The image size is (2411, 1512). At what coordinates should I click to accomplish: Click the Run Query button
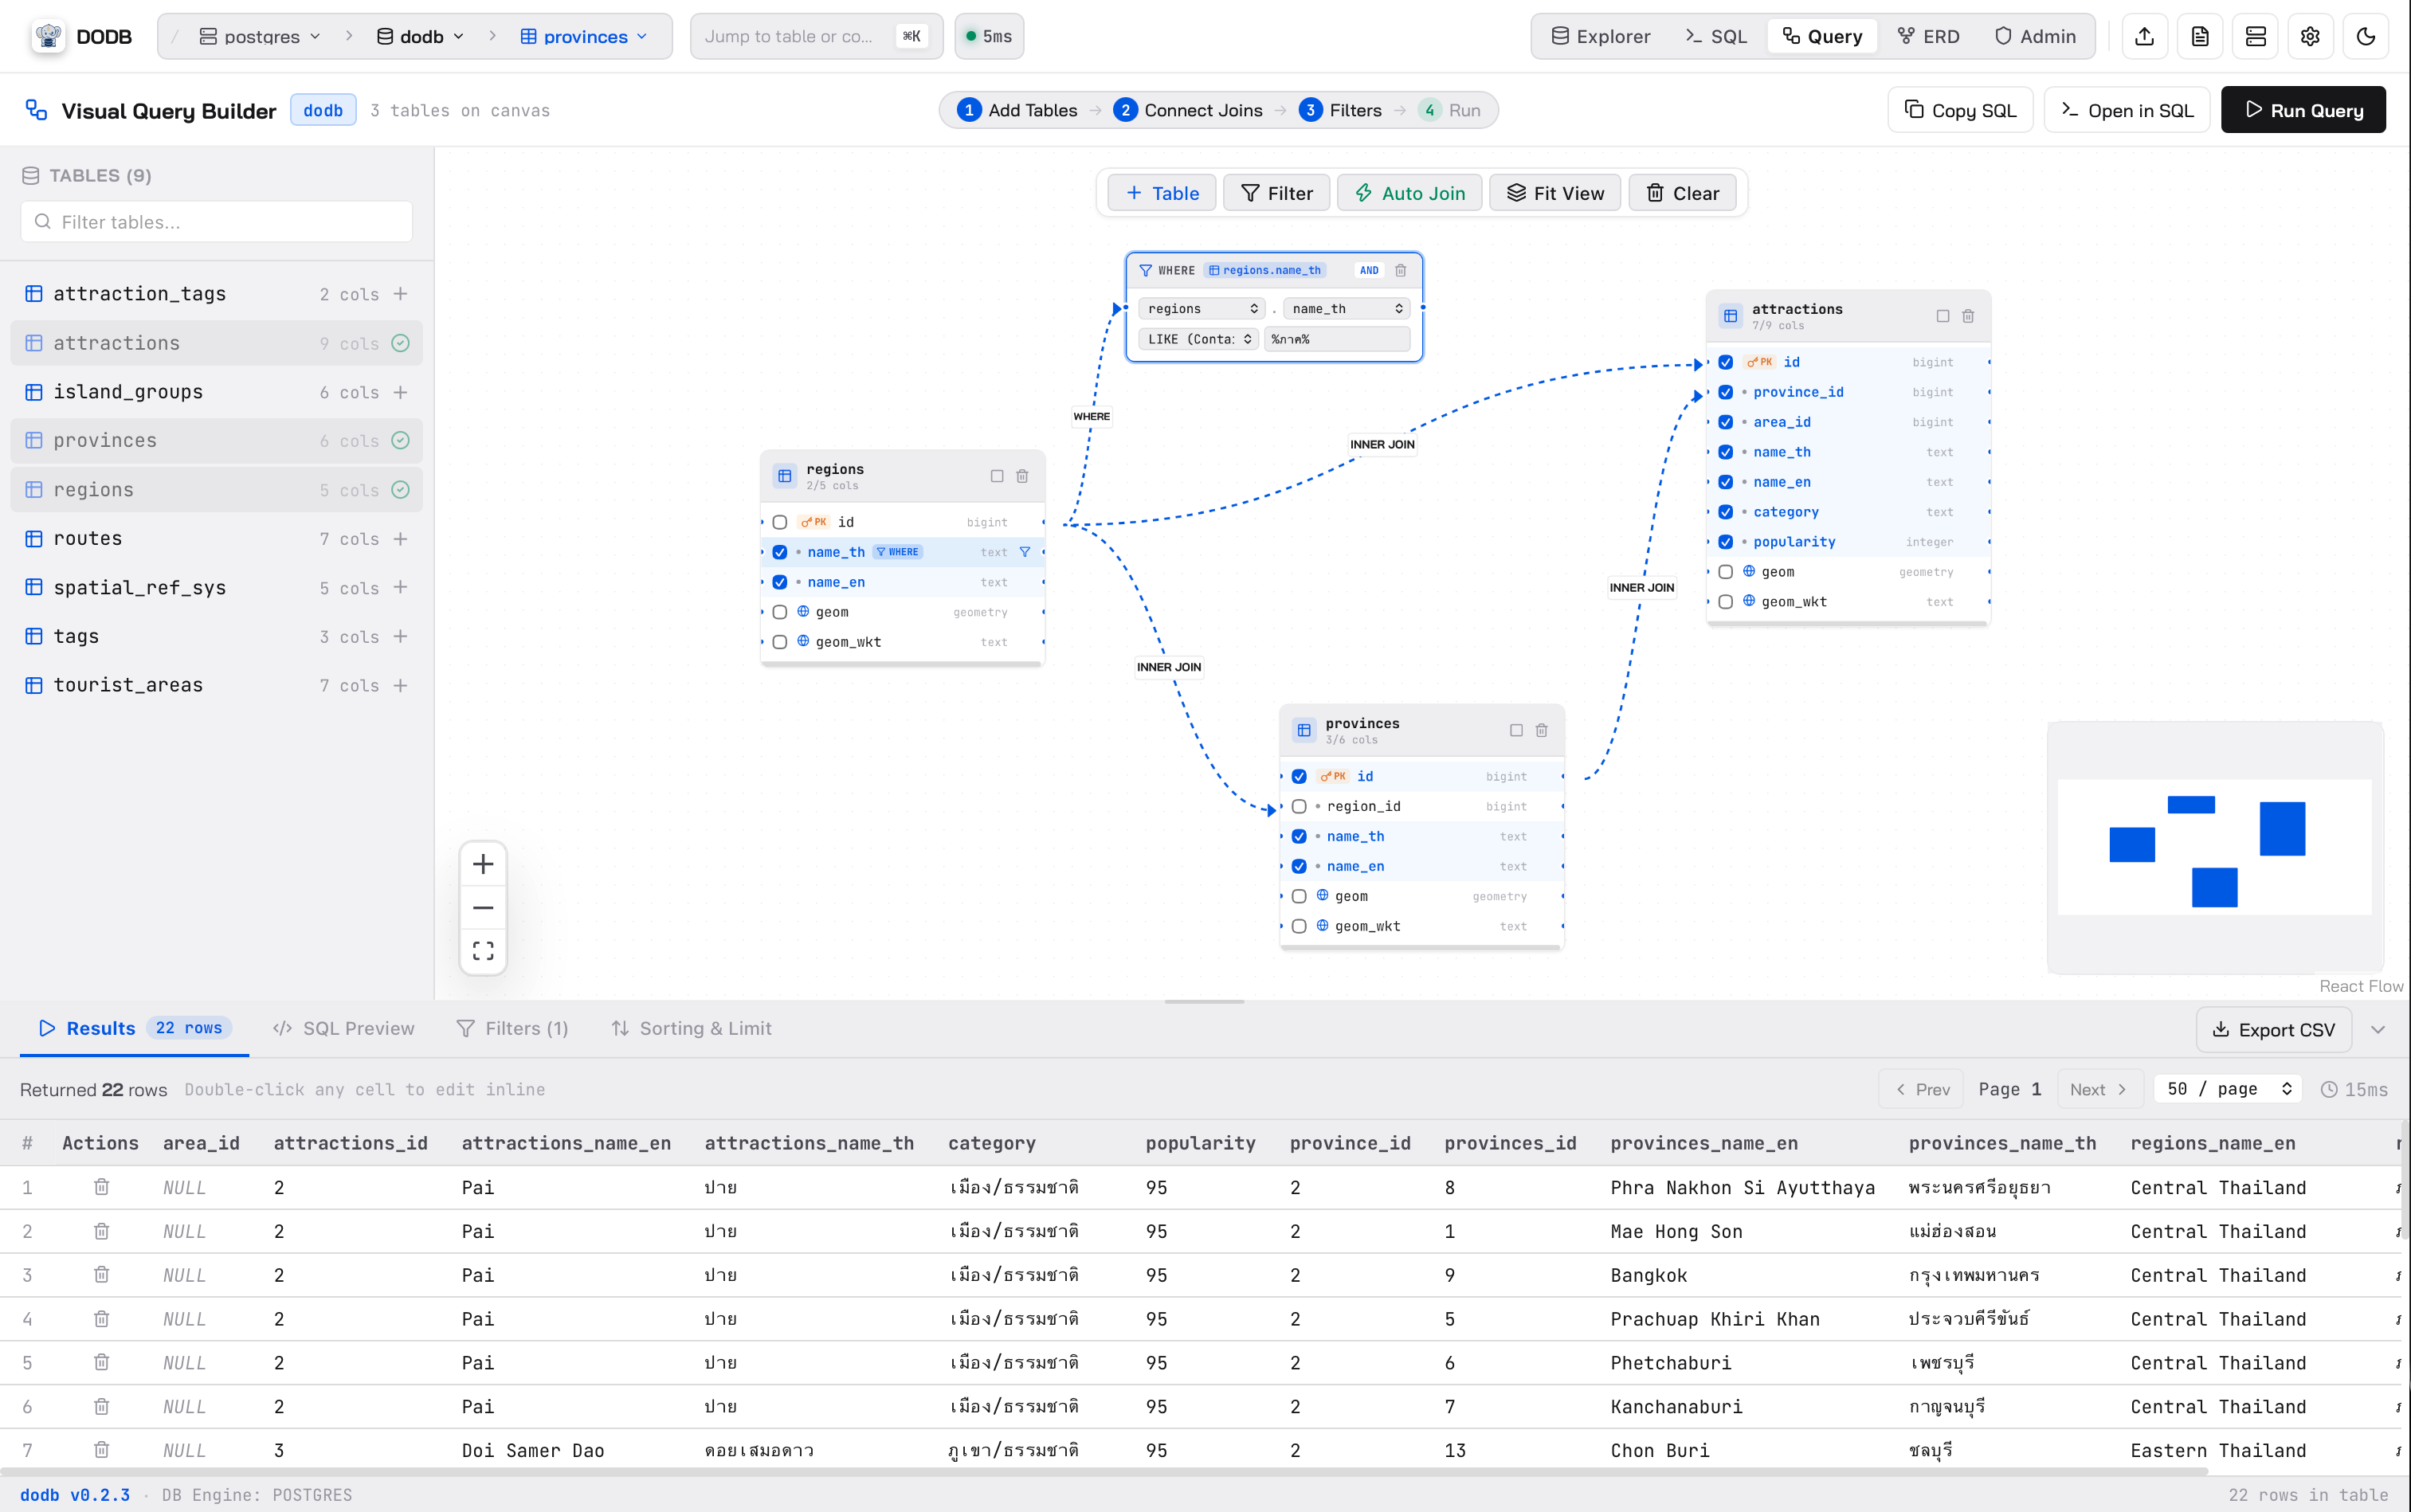click(2303, 110)
